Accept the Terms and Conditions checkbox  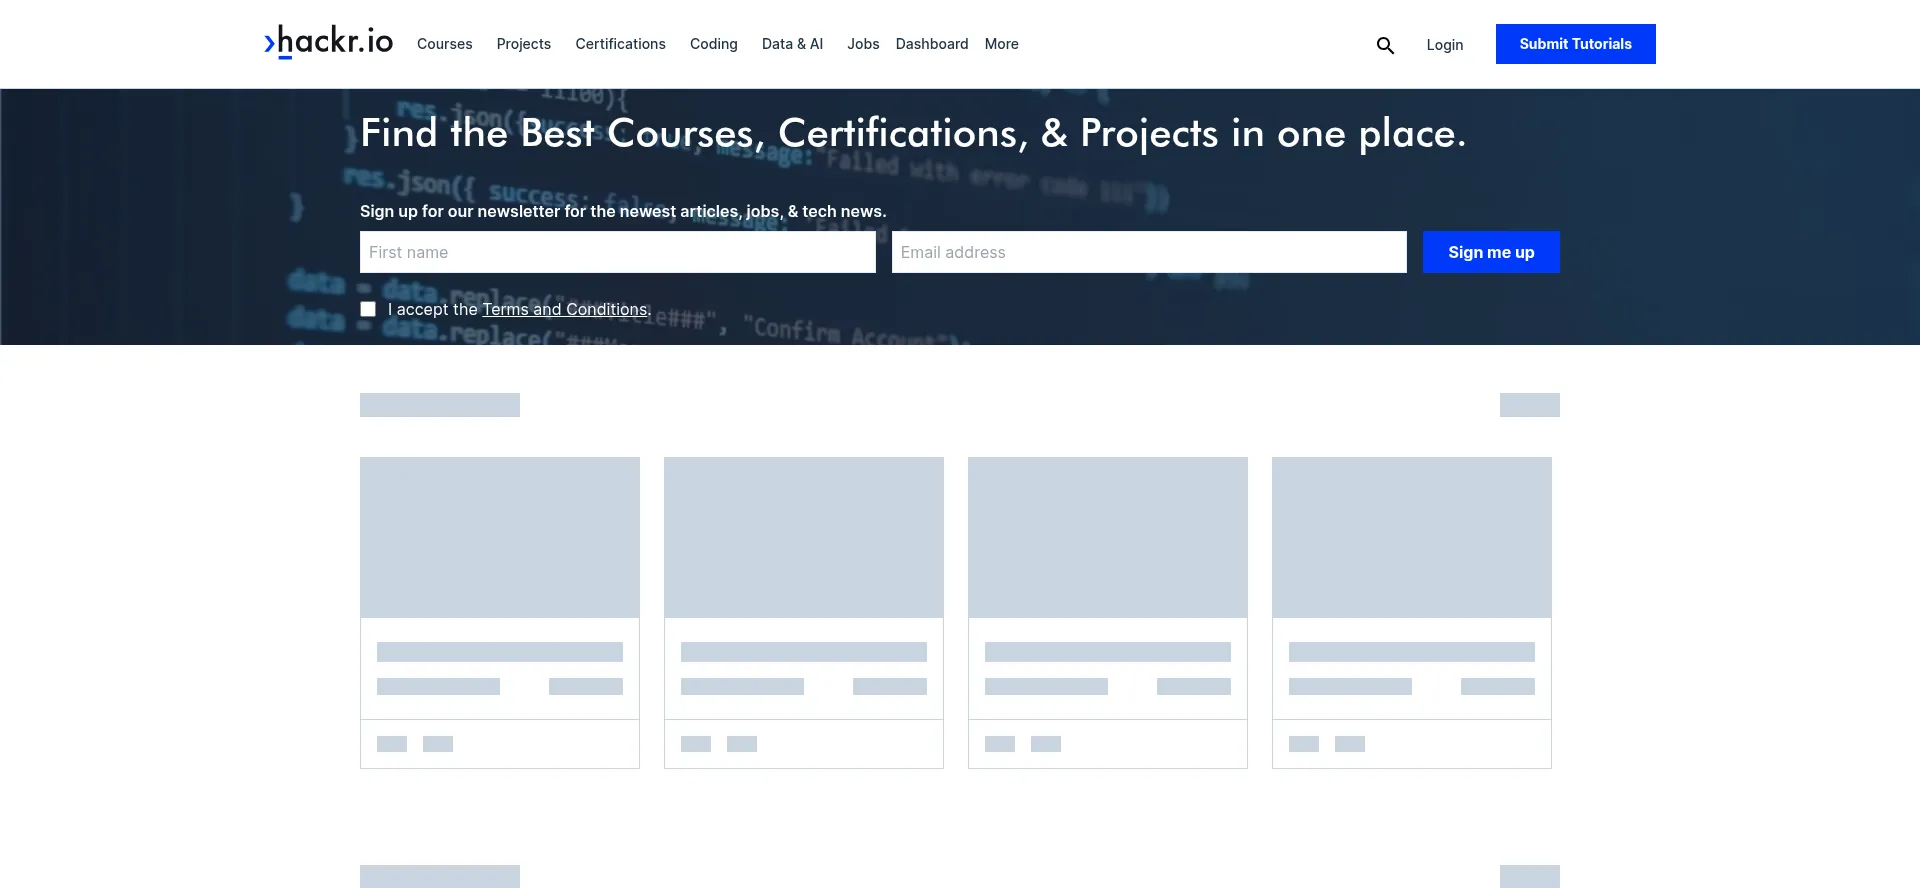(368, 310)
